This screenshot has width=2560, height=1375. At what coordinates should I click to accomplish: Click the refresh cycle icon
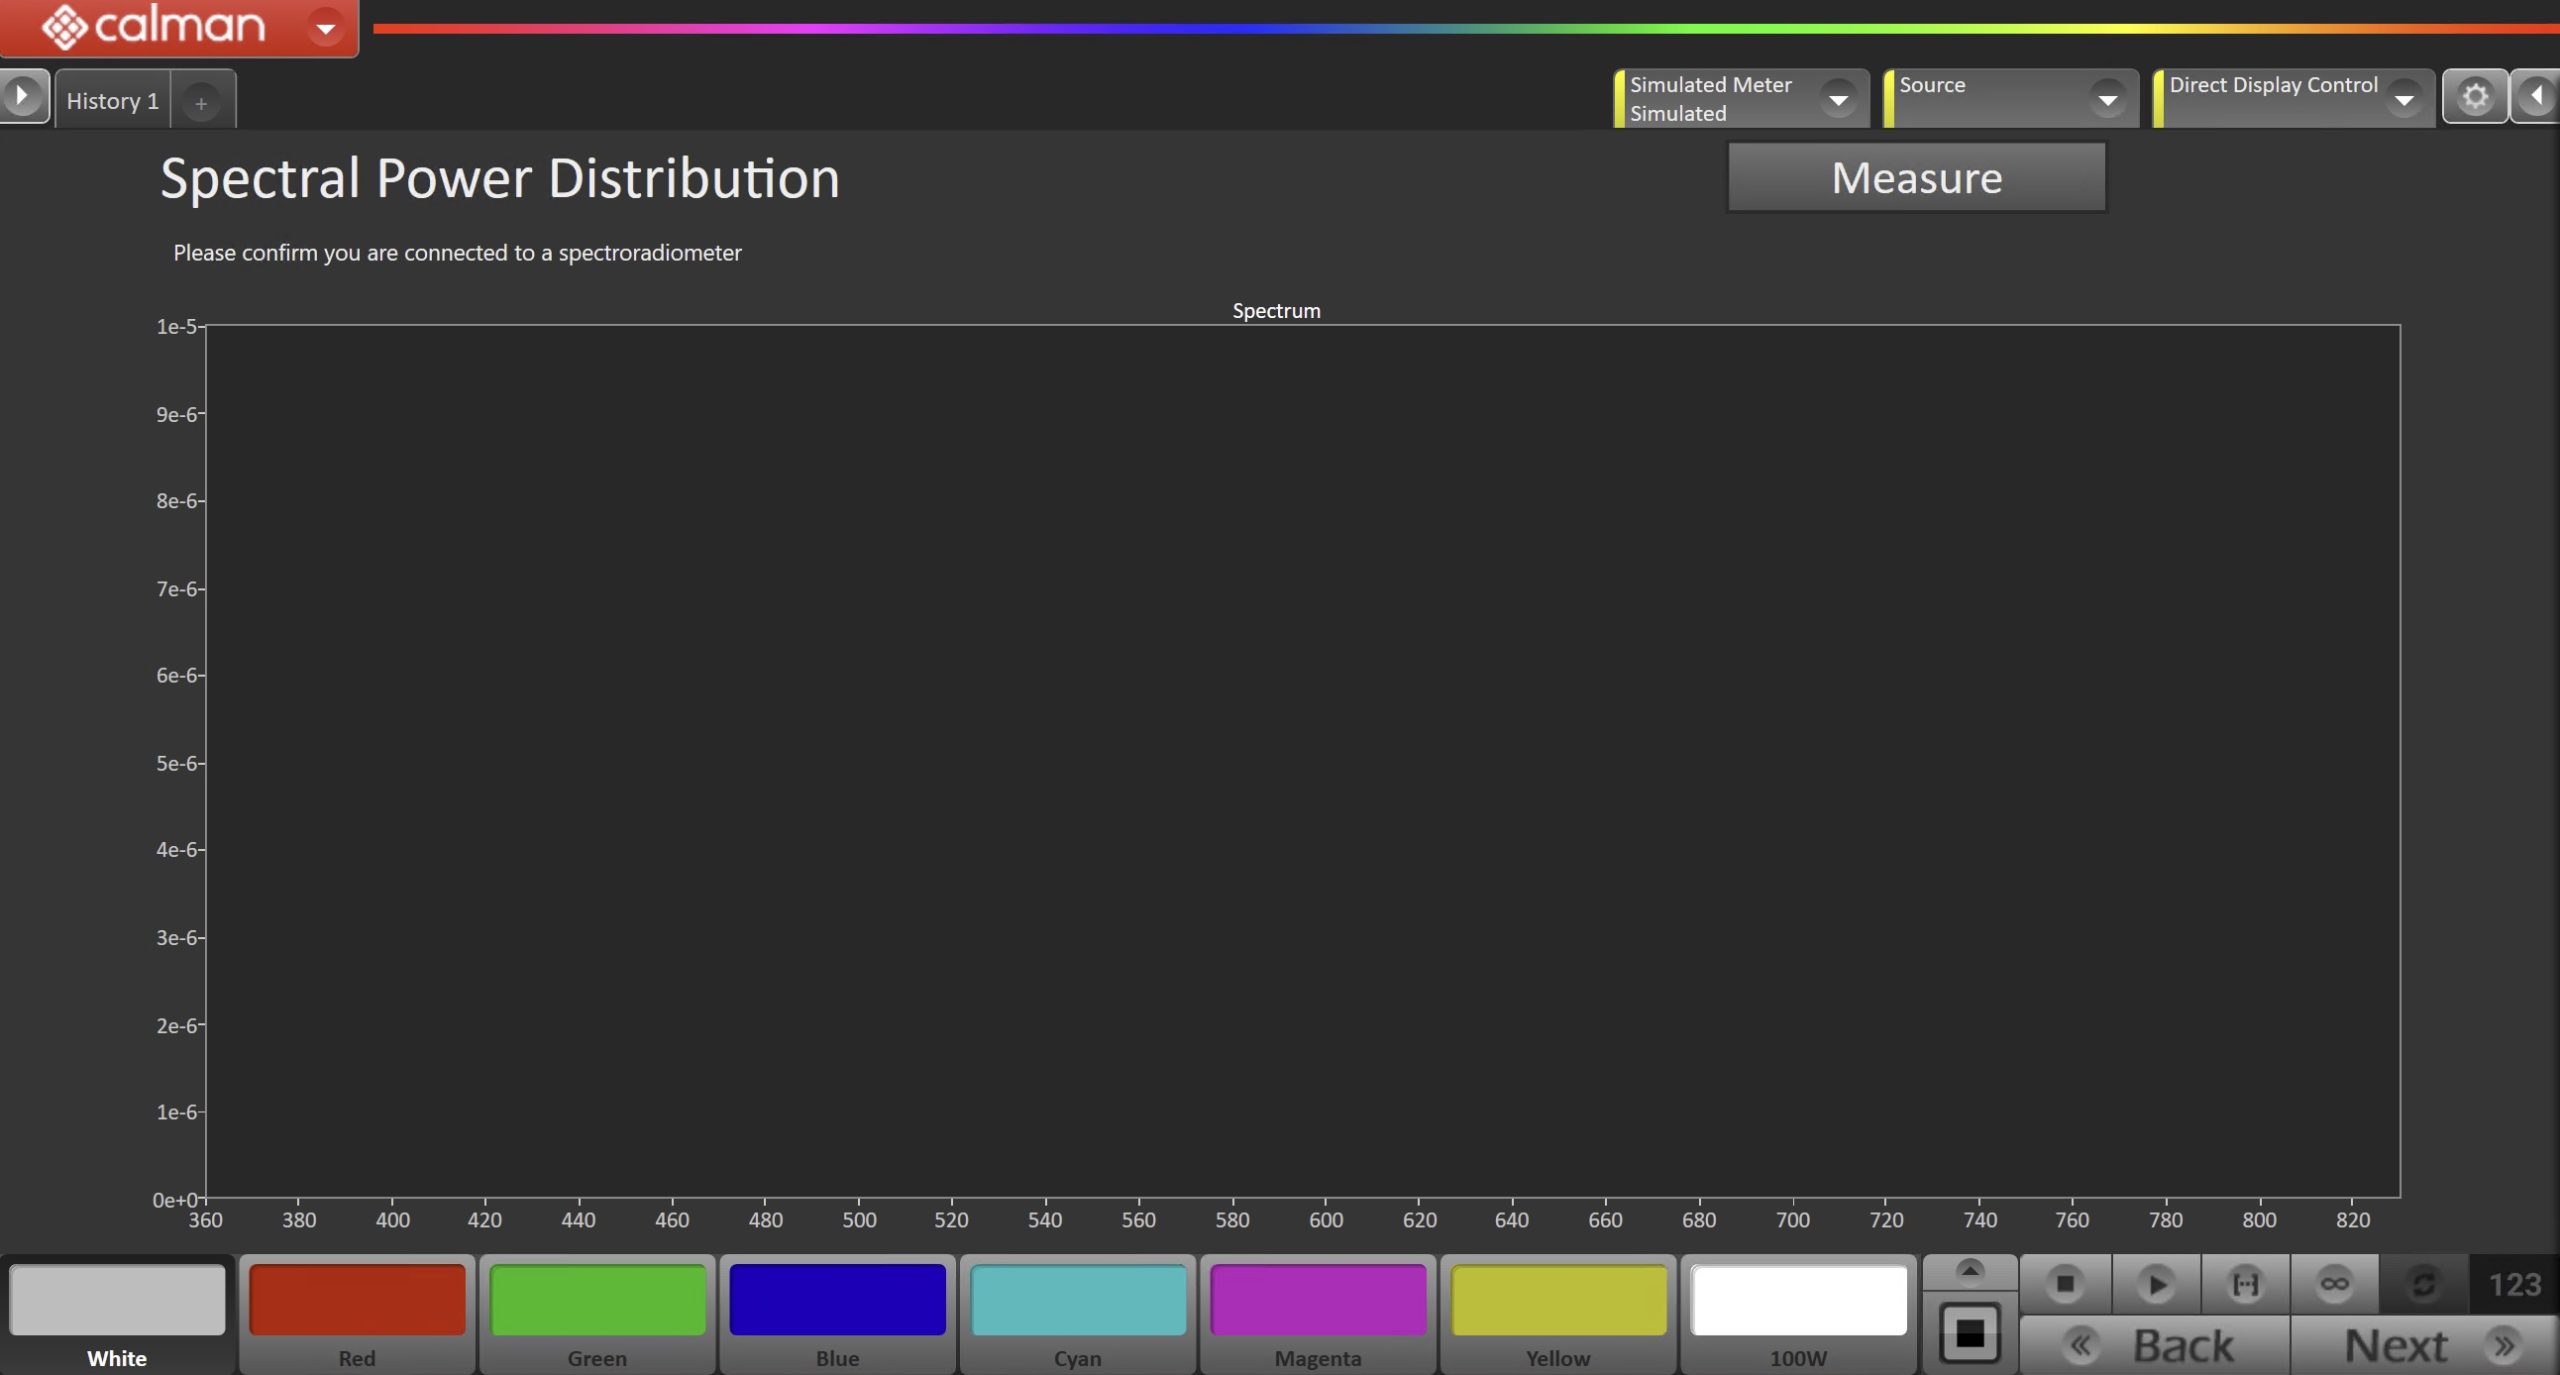click(2423, 1284)
